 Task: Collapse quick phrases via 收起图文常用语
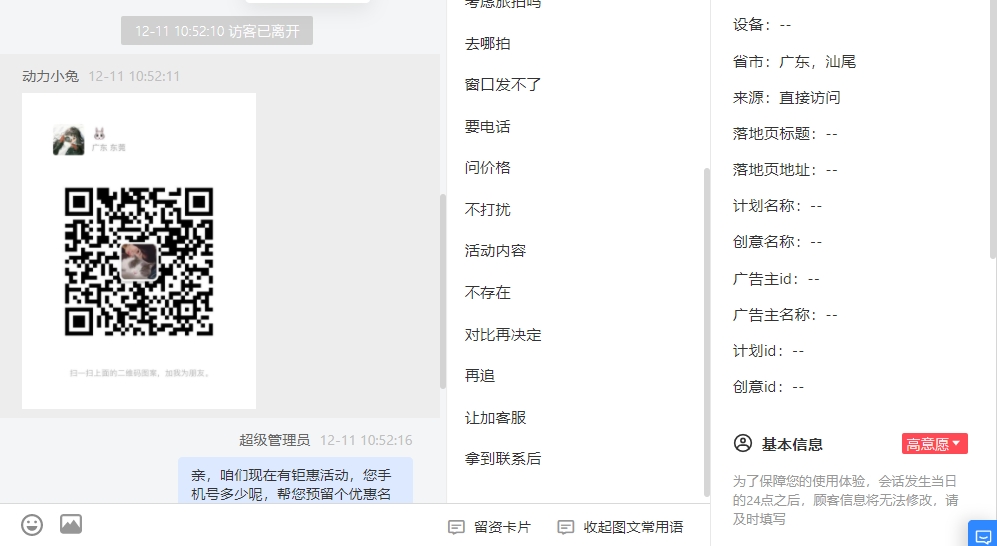coord(633,527)
